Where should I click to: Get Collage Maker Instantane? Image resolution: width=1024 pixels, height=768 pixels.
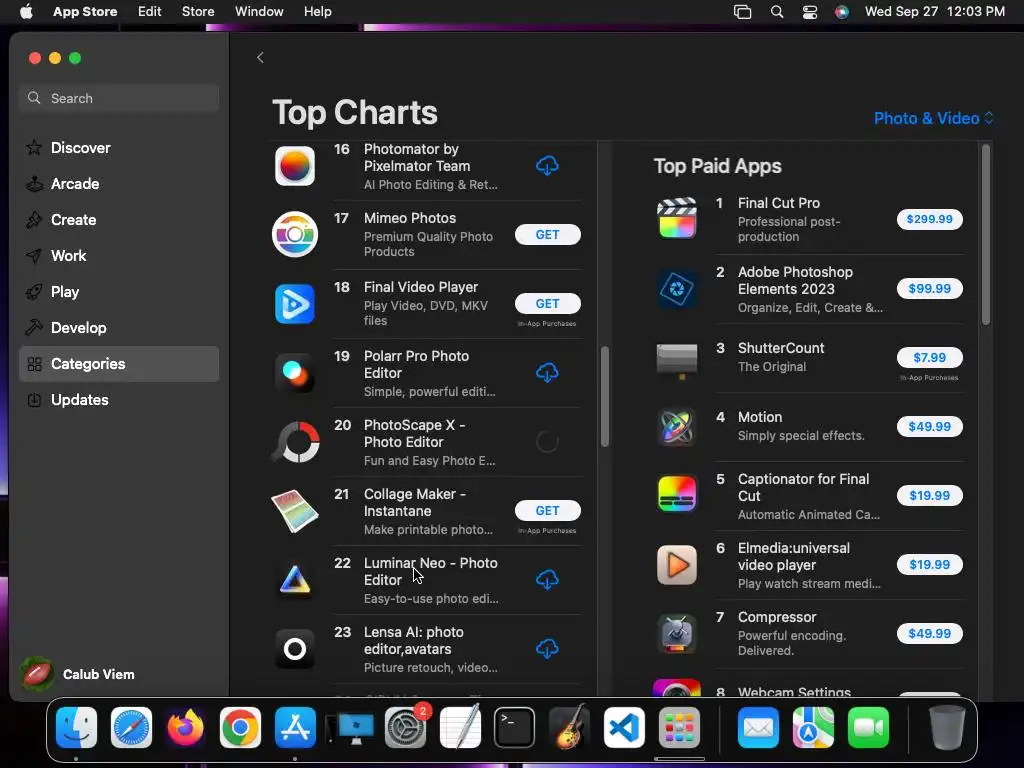[x=547, y=511]
